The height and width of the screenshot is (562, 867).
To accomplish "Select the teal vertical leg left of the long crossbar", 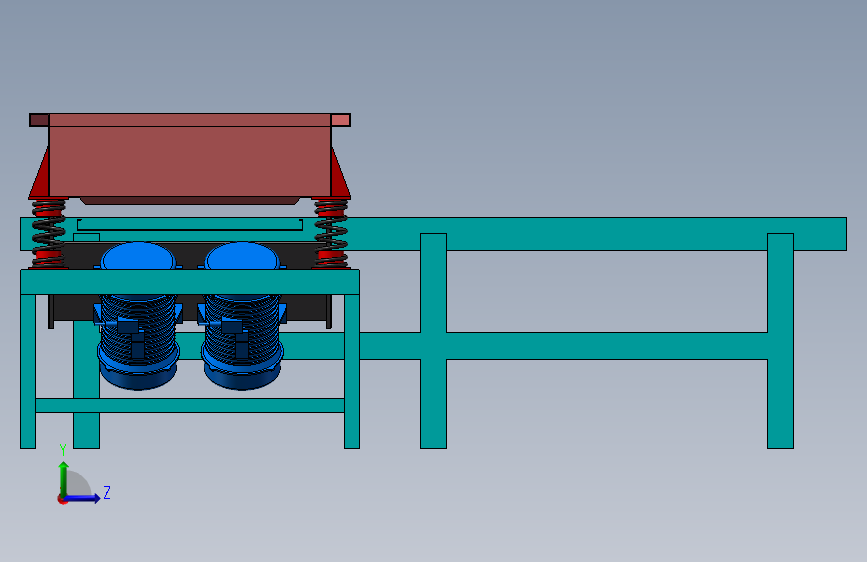I will (x=434, y=341).
